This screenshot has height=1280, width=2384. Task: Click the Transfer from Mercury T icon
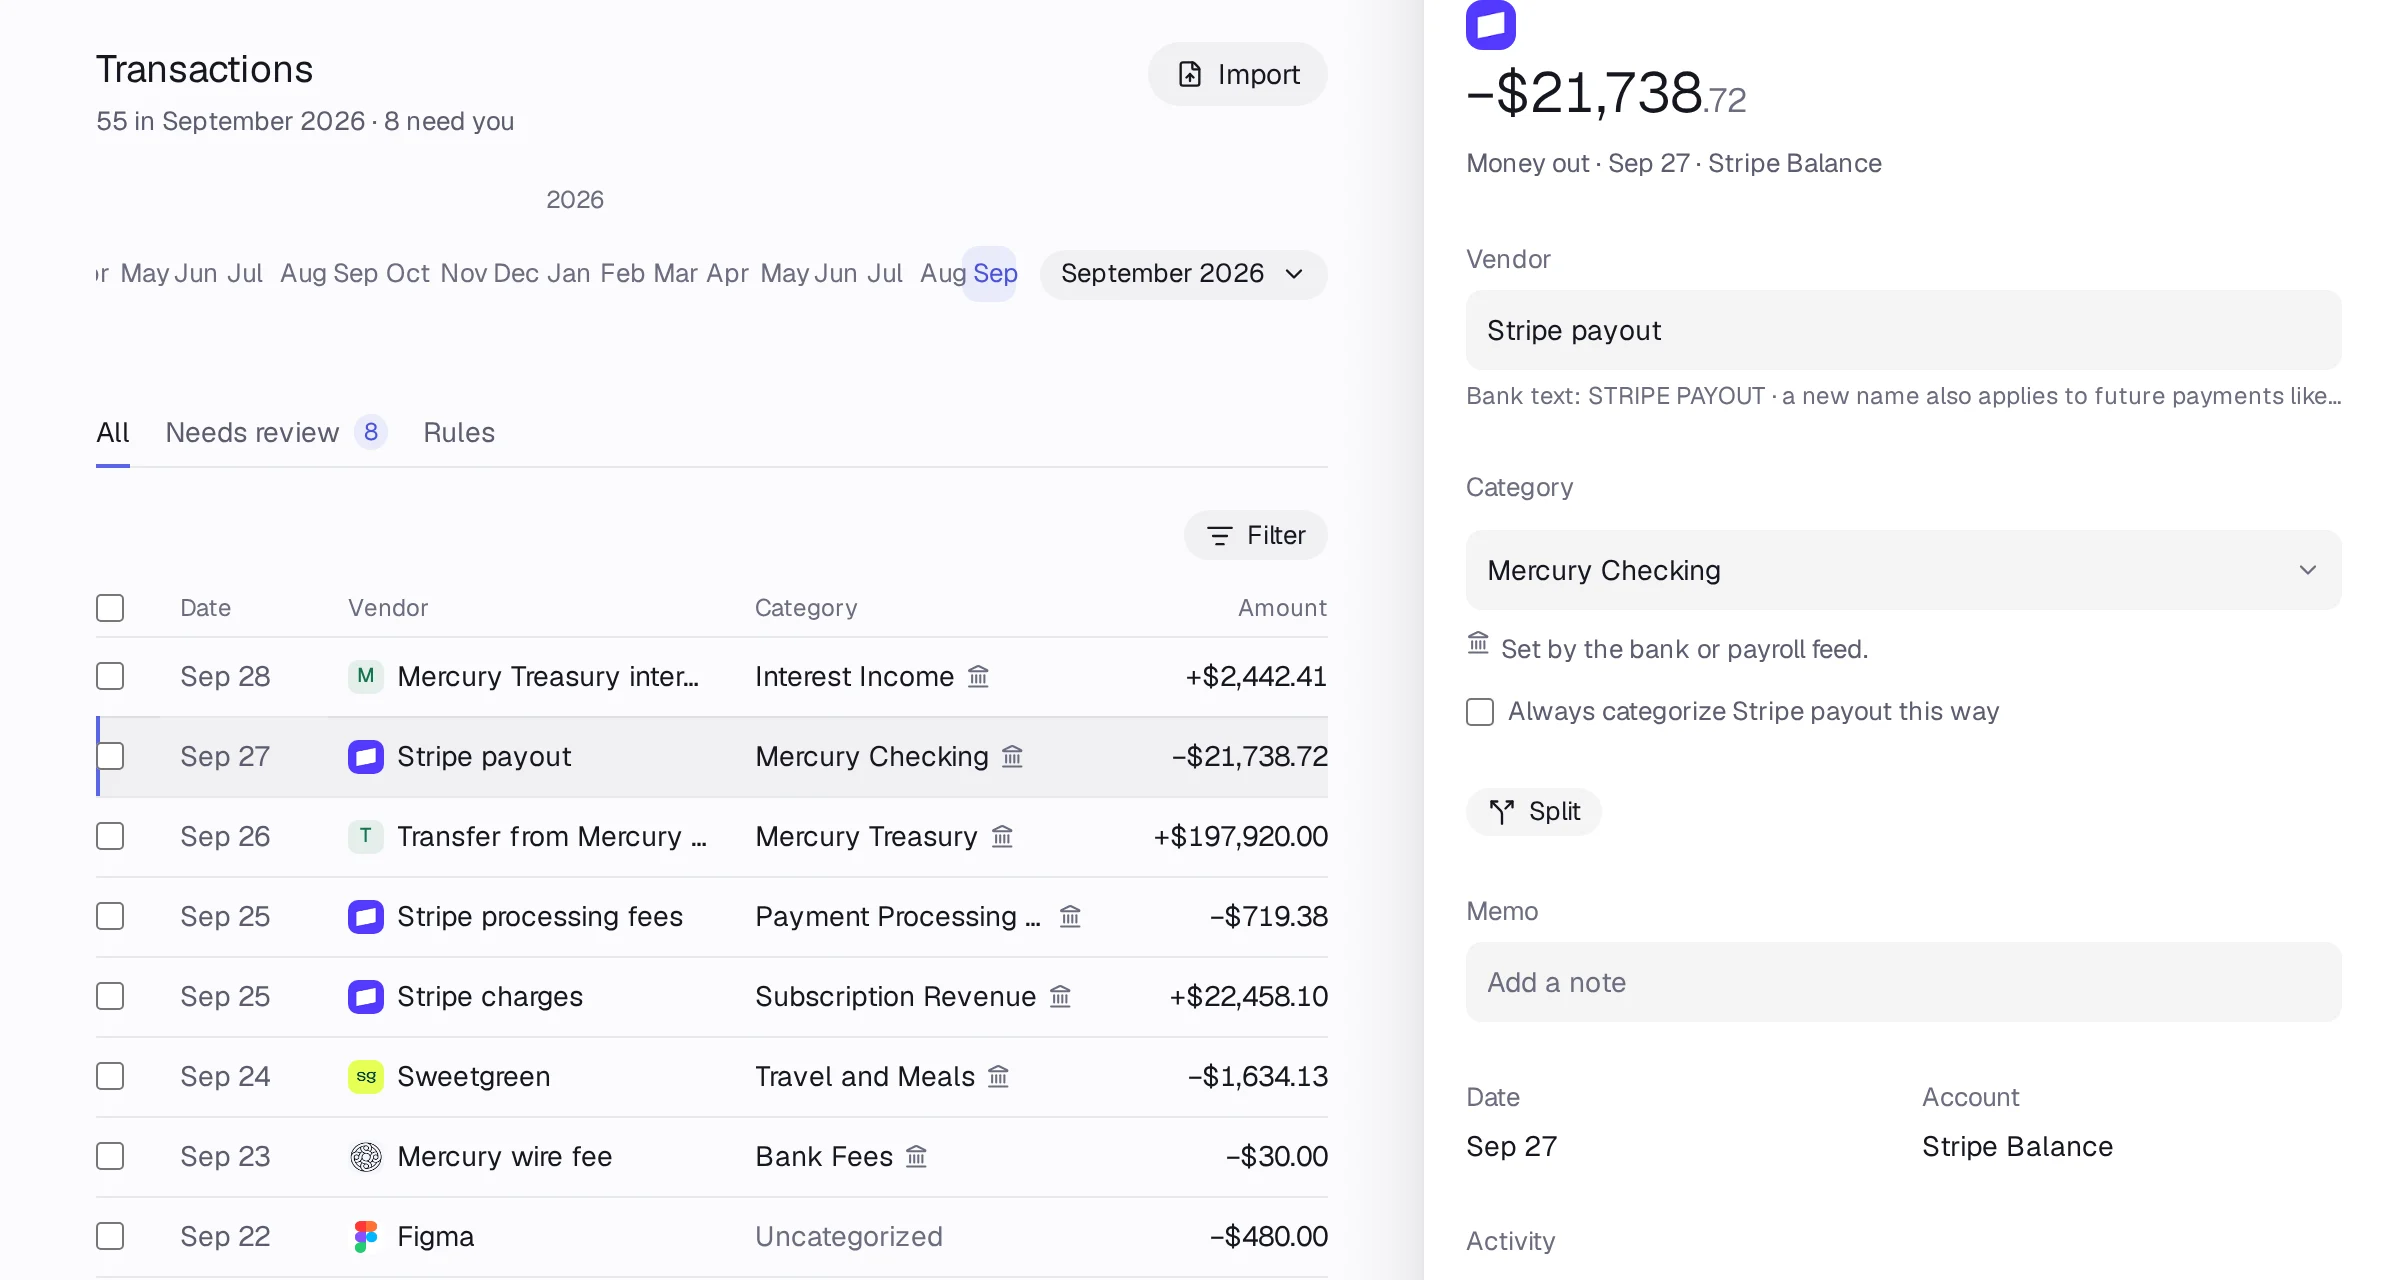(x=365, y=836)
